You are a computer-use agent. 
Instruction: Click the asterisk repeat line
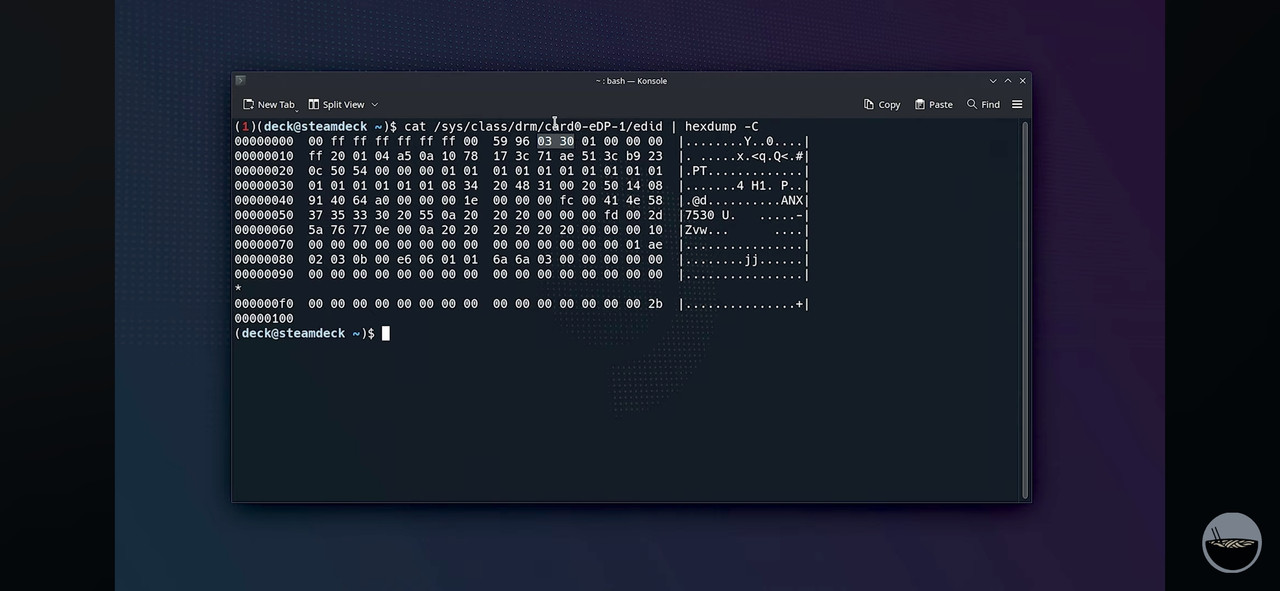pyautogui.click(x=238, y=289)
